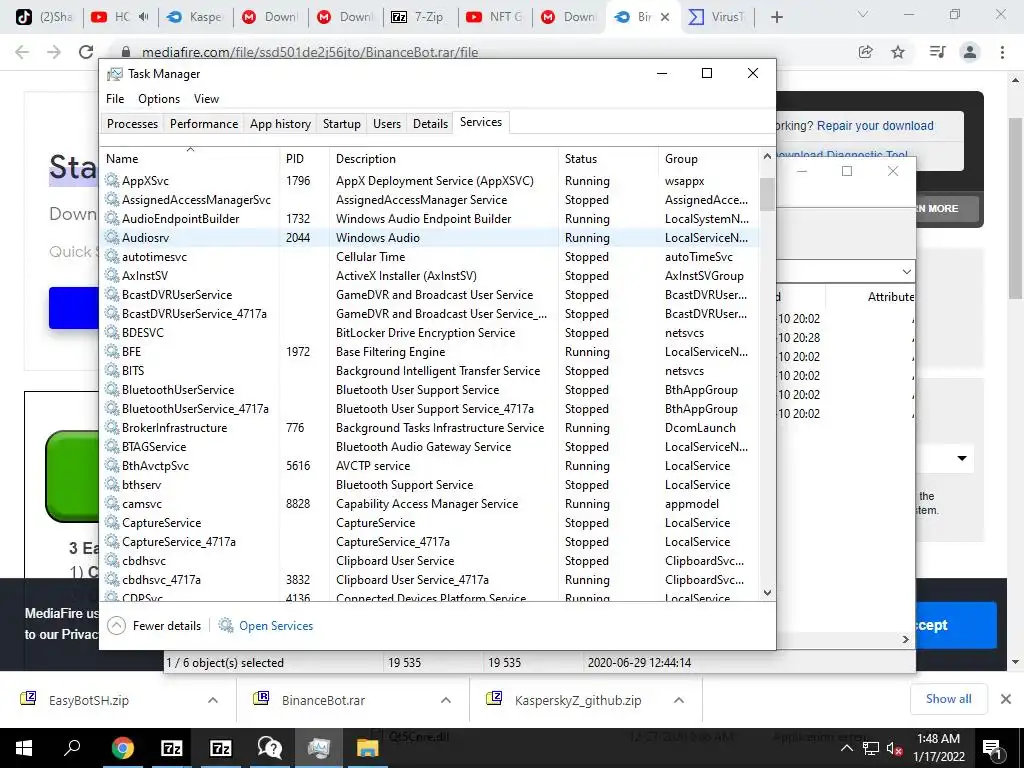The height and width of the screenshot is (768, 1024).
Task: Click the muted speaker tray icon
Action: pyautogui.click(x=894, y=748)
